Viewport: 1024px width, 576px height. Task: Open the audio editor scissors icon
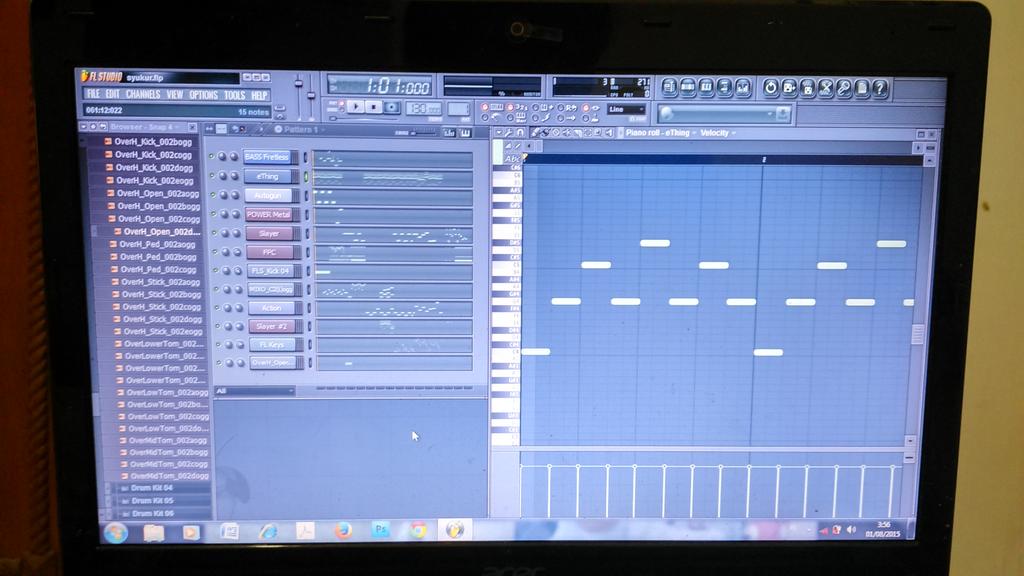pos(825,88)
